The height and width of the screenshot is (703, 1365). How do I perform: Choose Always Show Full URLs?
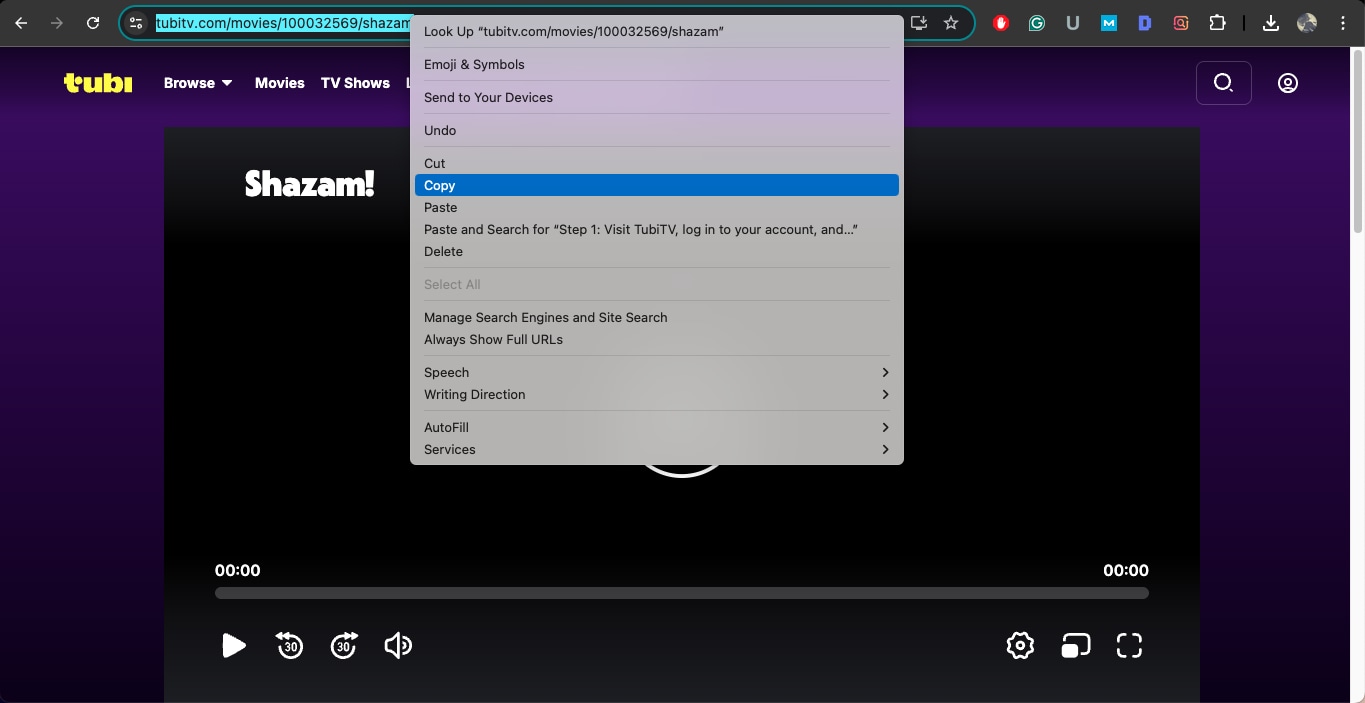(x=657, y=339)
